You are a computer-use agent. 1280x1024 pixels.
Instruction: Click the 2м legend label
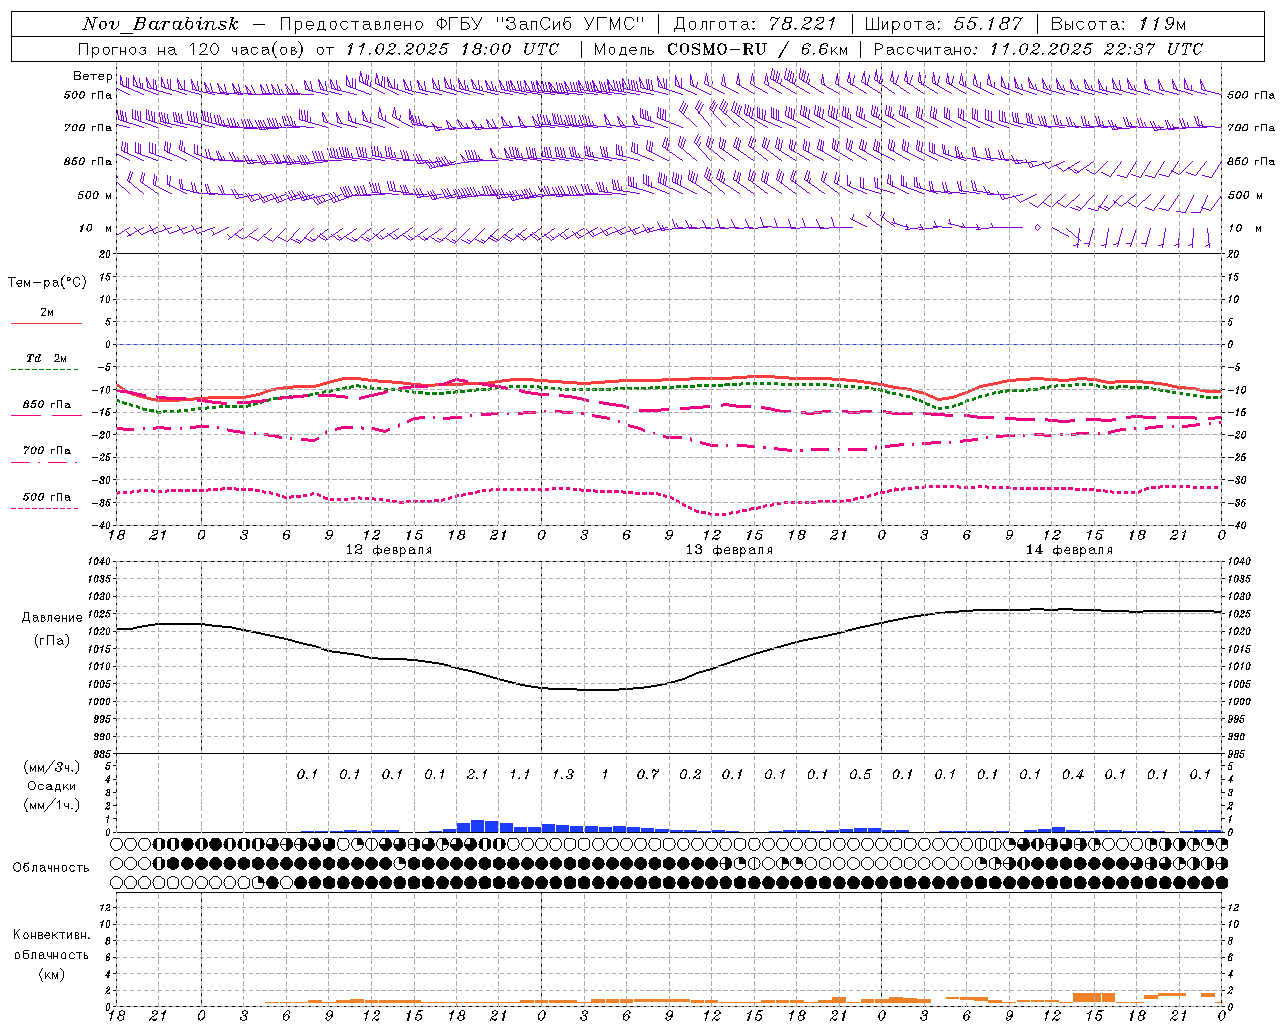coord(47,312)
